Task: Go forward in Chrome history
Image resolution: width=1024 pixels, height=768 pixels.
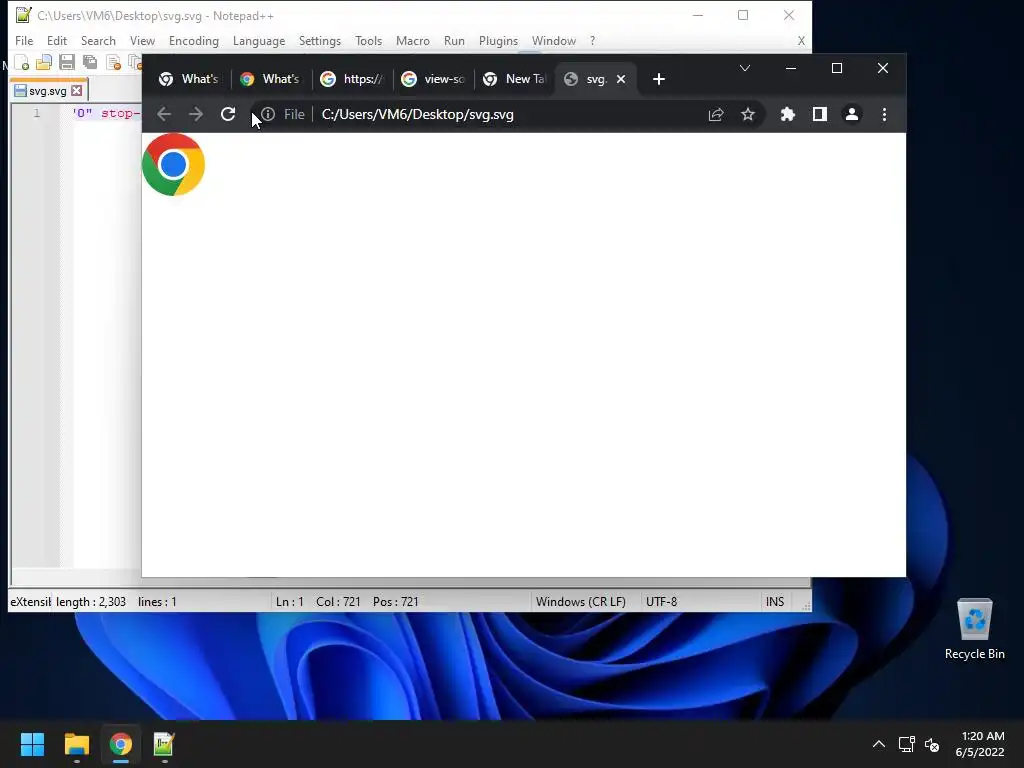Action: point(196,114)
